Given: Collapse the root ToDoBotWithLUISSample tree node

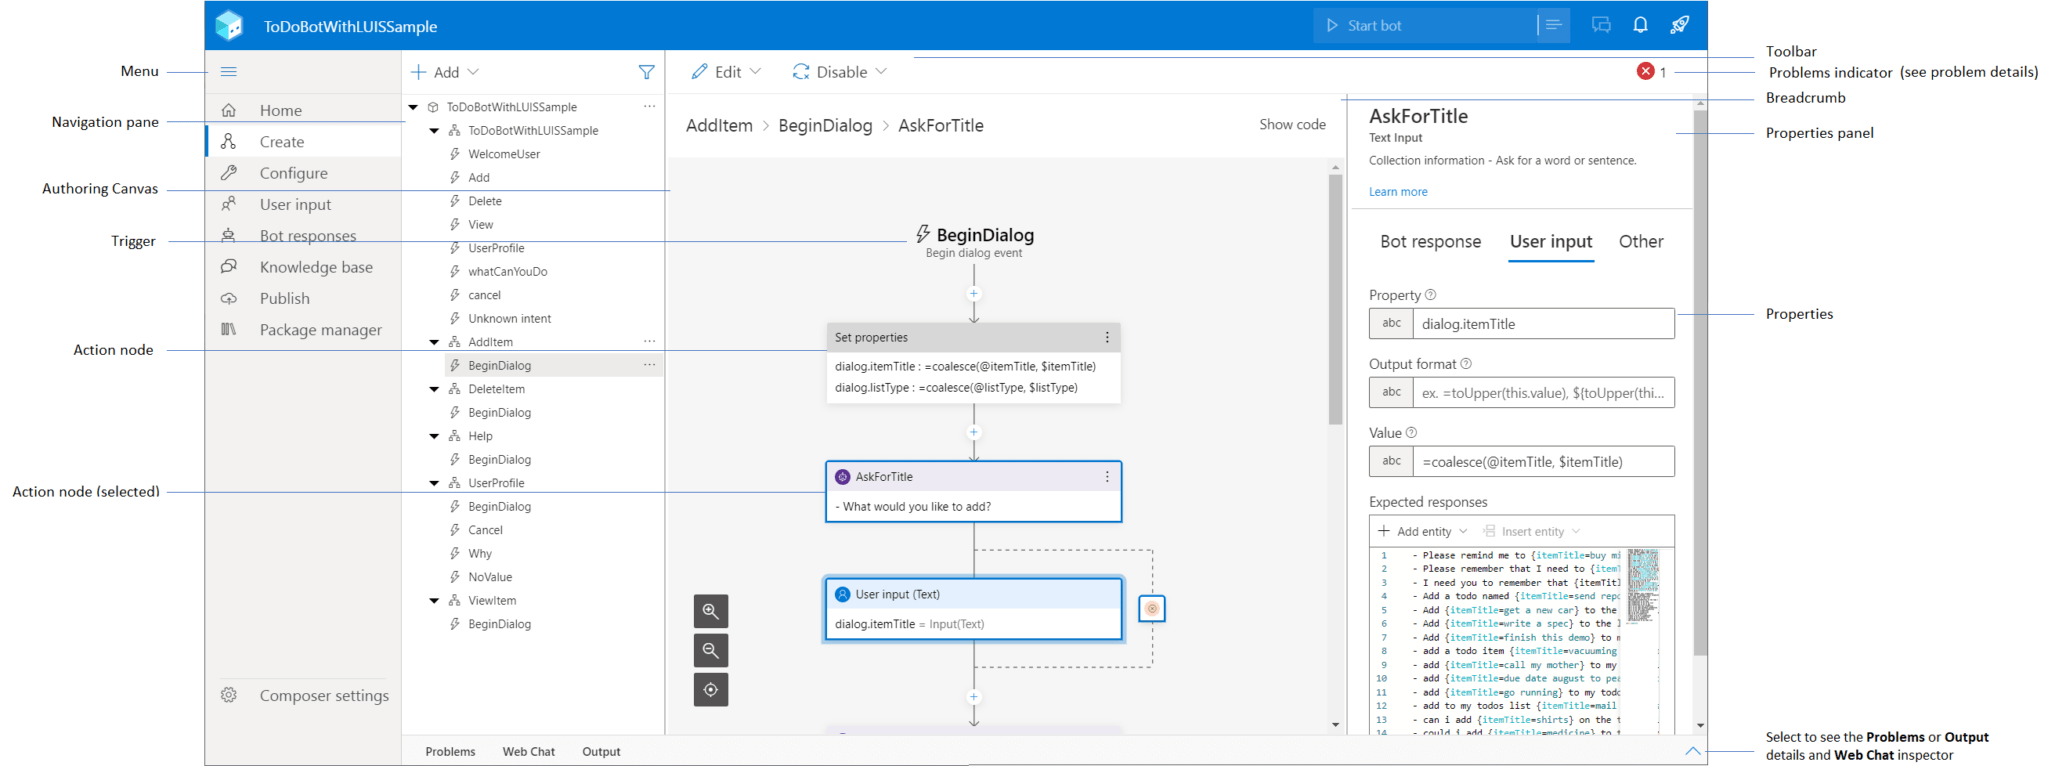Looking at the screenshot, I should click(413, 107).
